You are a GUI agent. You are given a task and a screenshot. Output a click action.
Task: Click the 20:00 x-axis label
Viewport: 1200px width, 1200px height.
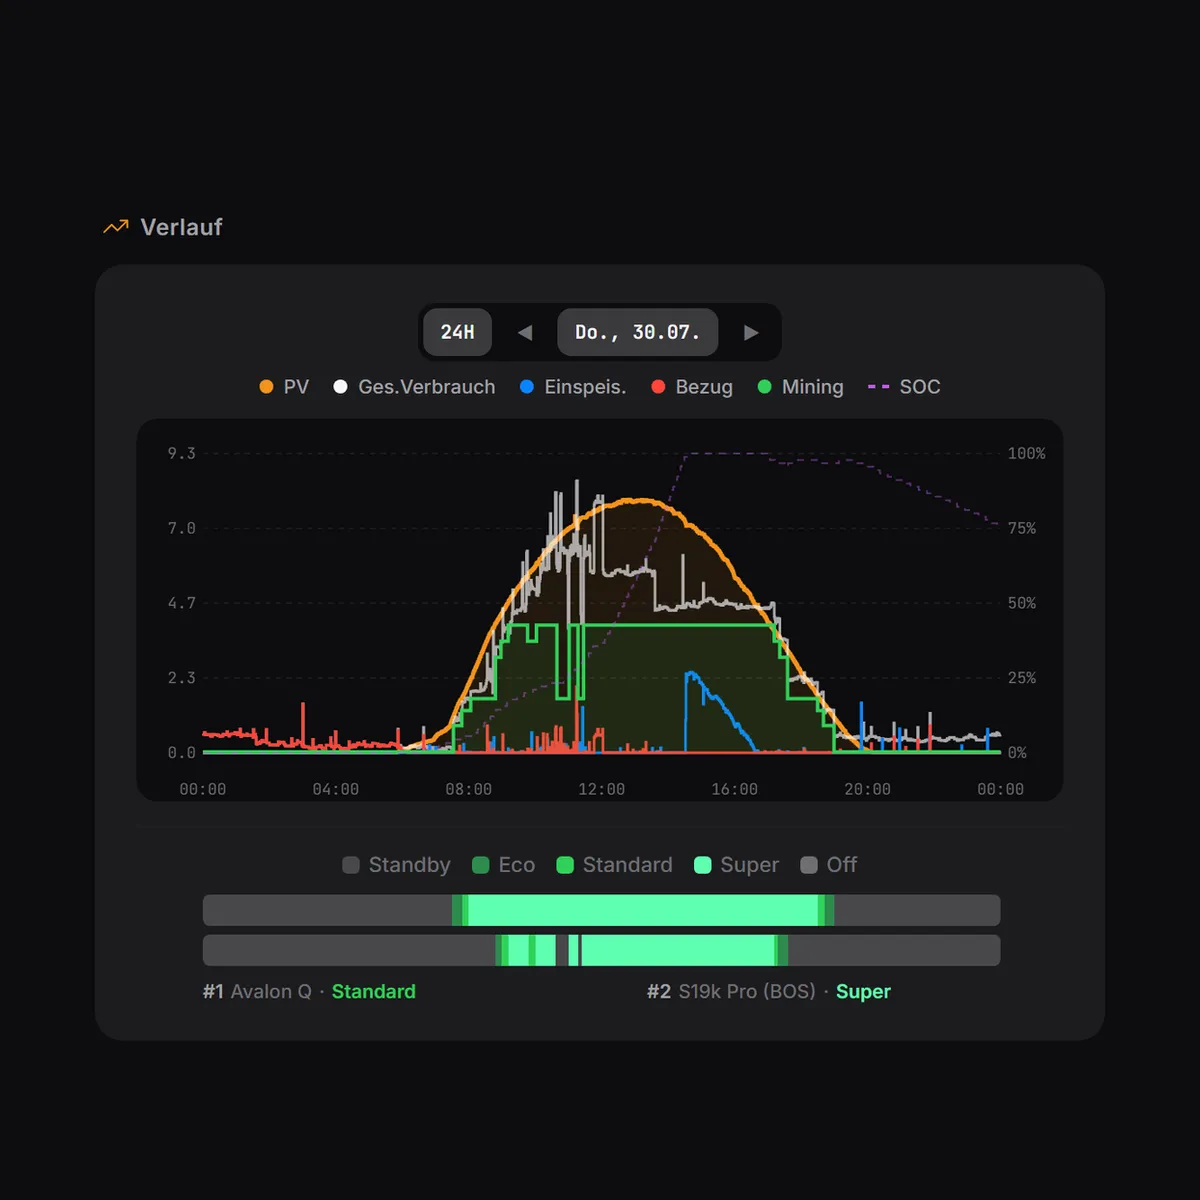tap(867, 789)
